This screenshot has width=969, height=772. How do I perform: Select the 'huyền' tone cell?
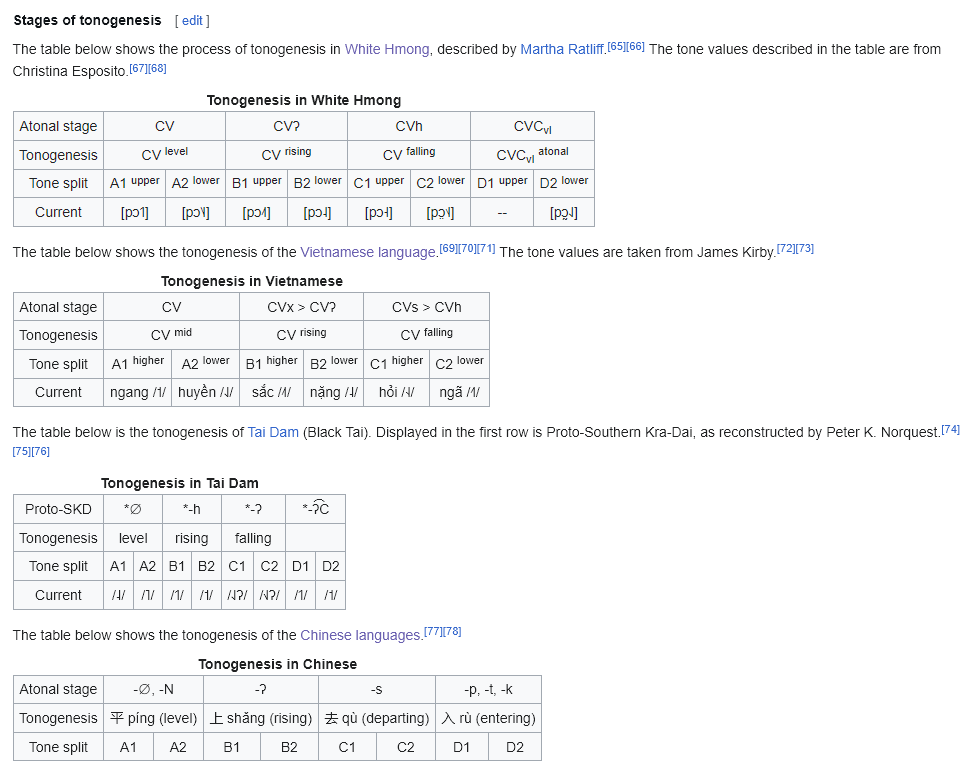(x=205, y=392)
